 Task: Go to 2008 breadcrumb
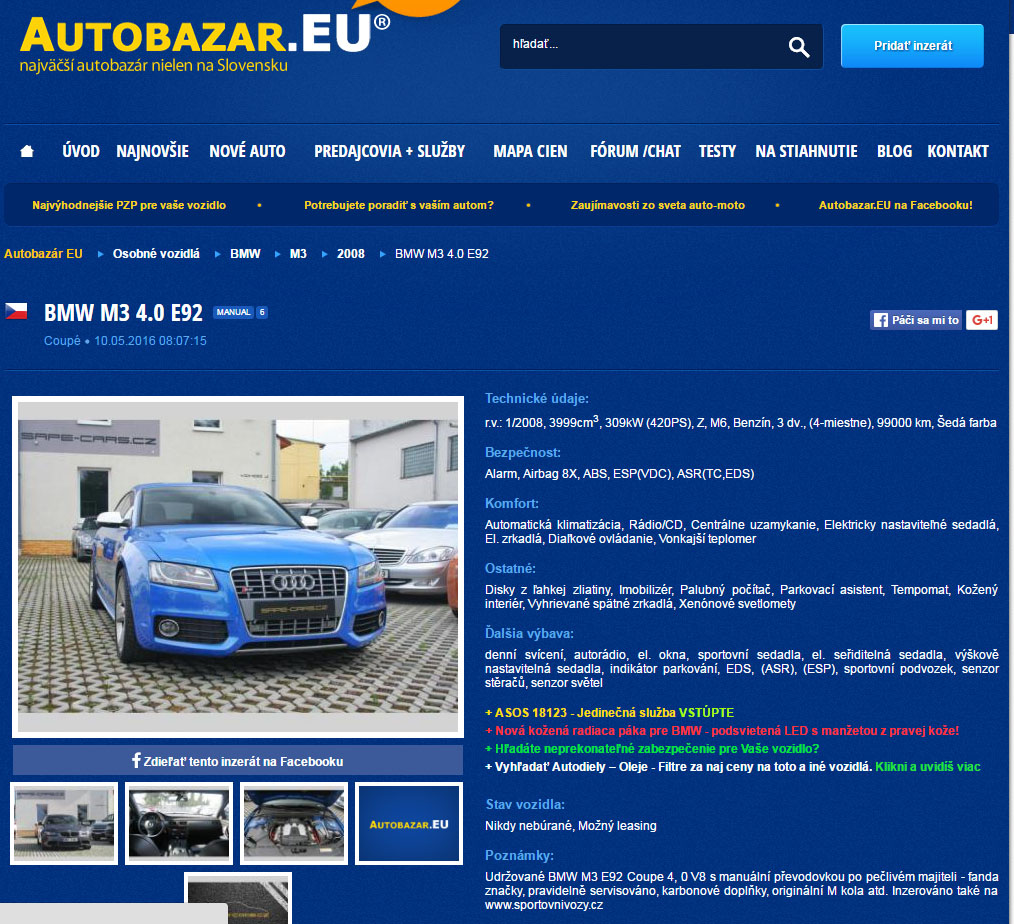(x=351, y=253)
